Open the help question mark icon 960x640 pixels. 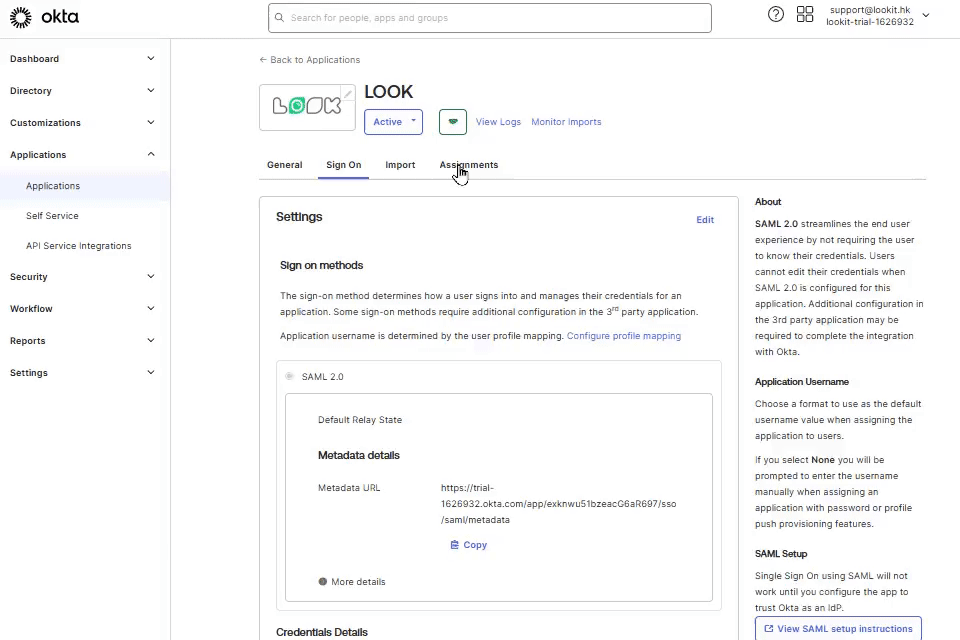(776, 14)
